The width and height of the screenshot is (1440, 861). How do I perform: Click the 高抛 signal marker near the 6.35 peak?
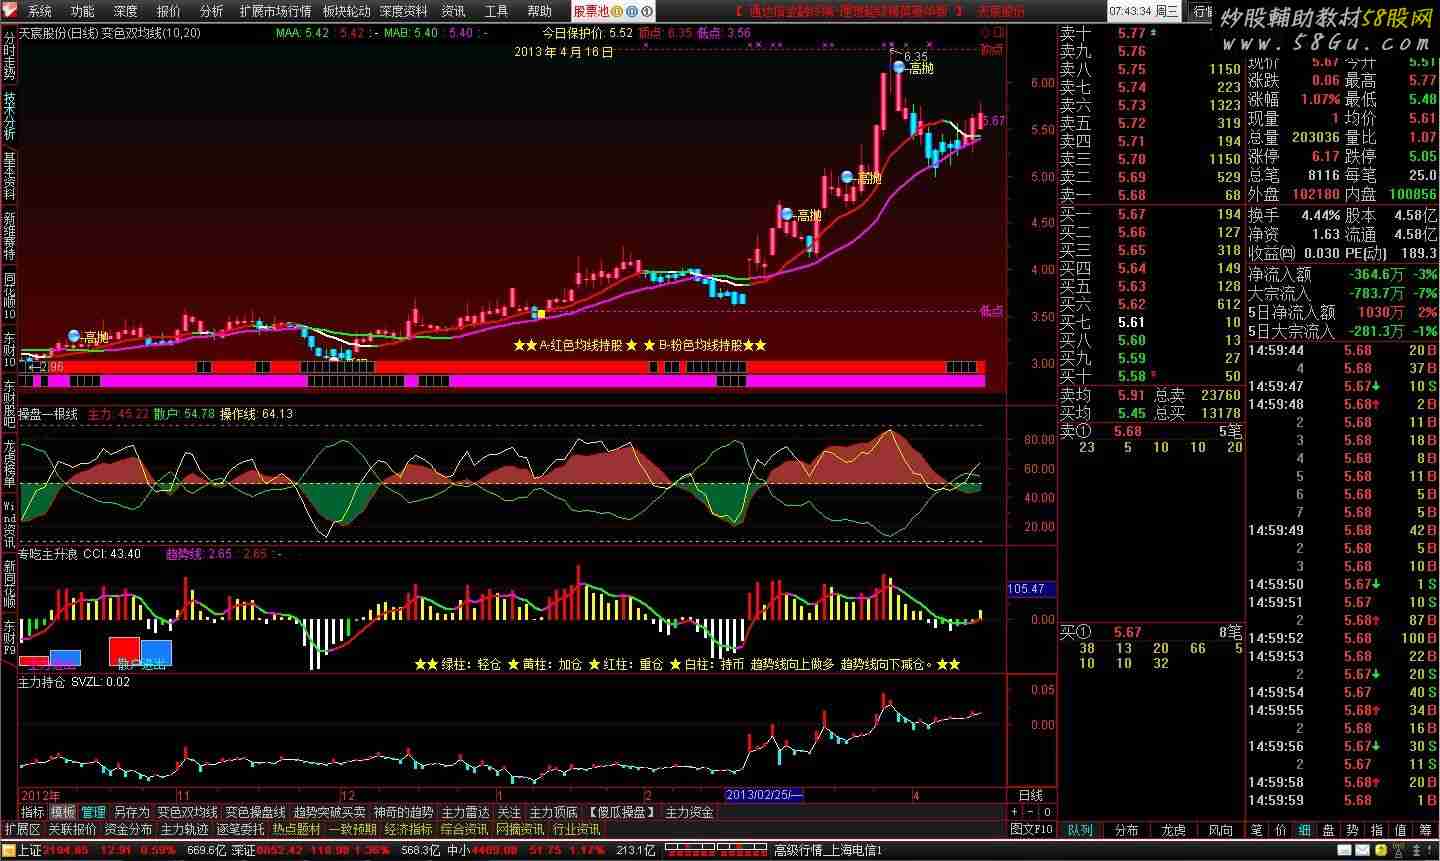[x=898, y=68]
